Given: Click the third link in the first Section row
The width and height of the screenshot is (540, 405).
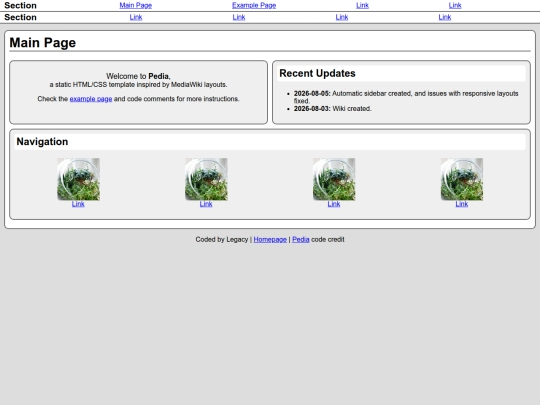Looking at the screenshot, I should (x=362, y=5).
